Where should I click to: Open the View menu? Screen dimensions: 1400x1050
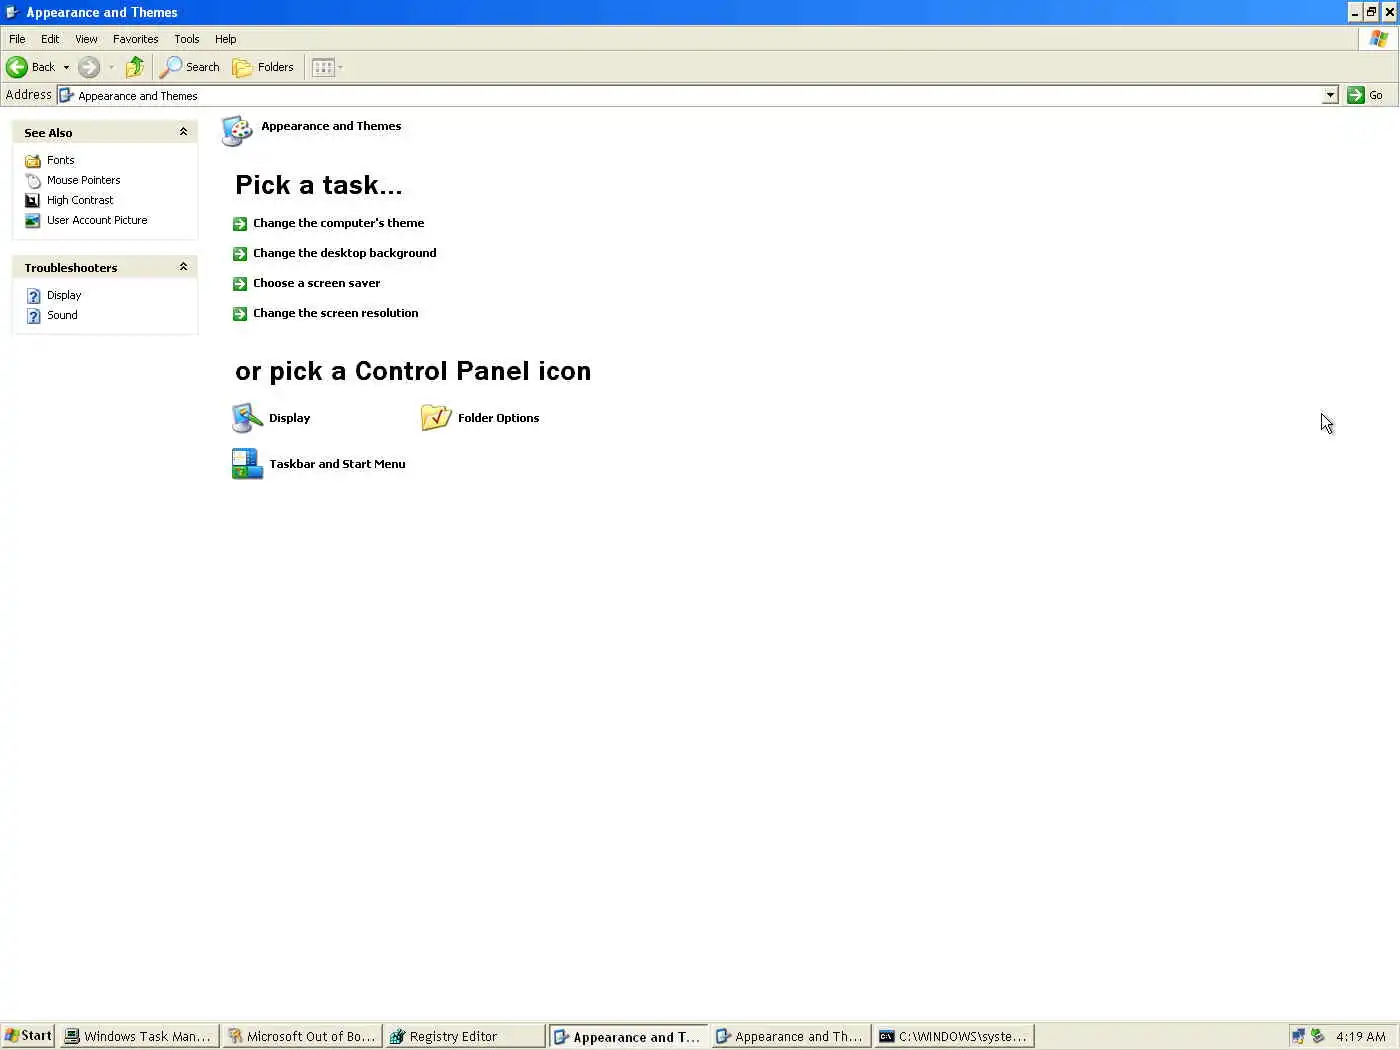coord(86,39)
